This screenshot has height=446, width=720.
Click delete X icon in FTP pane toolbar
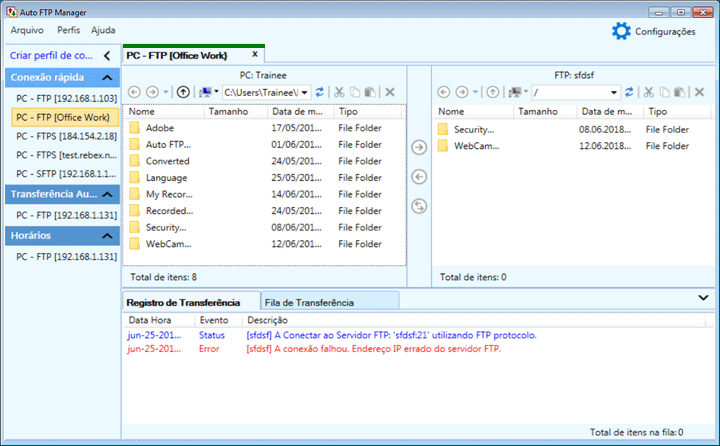pos(699,92)
